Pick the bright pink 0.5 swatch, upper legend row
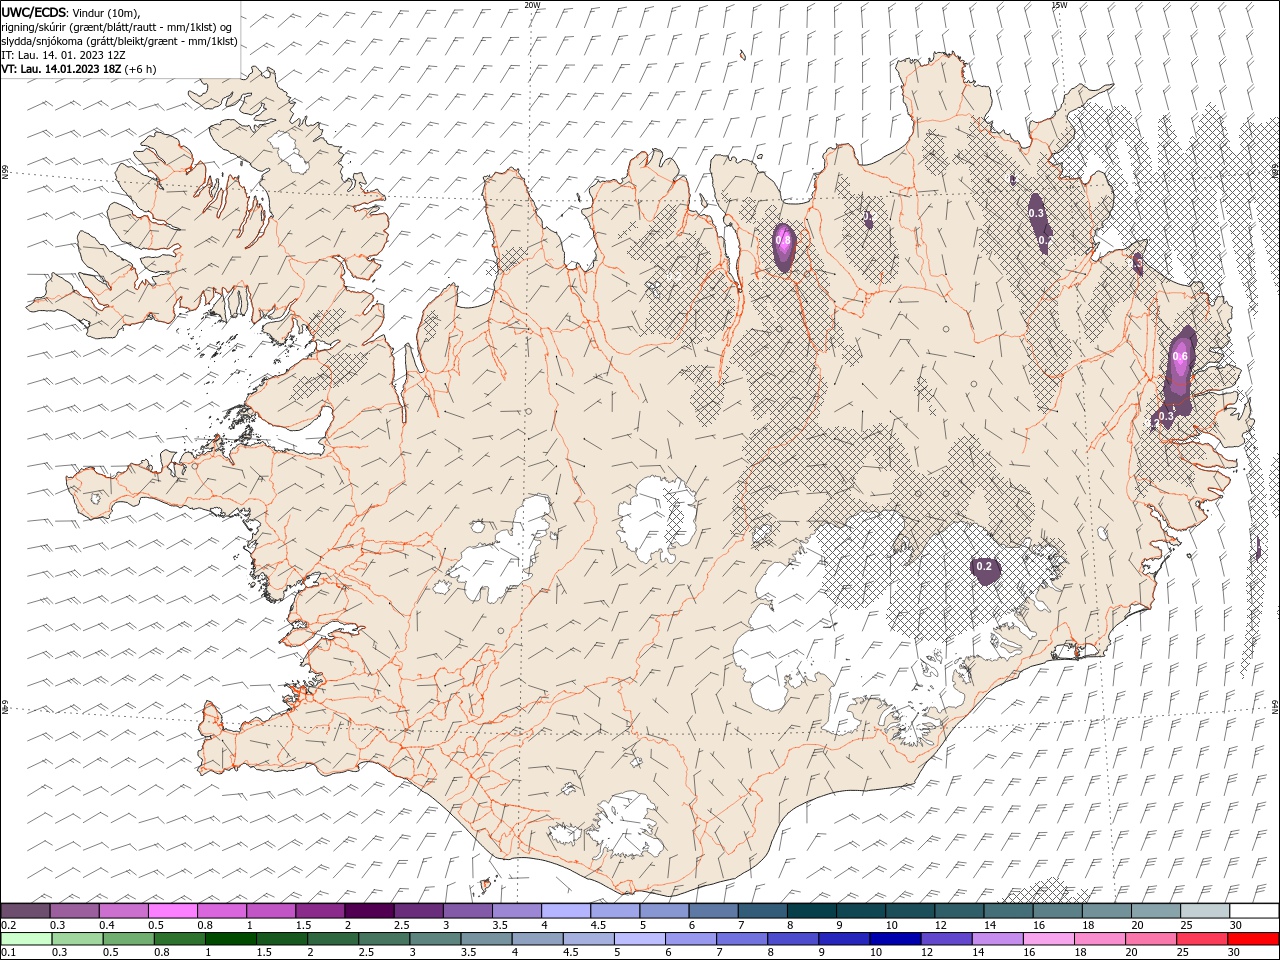The width and height of the screenshot is (1280, 960). coord(172,911)
